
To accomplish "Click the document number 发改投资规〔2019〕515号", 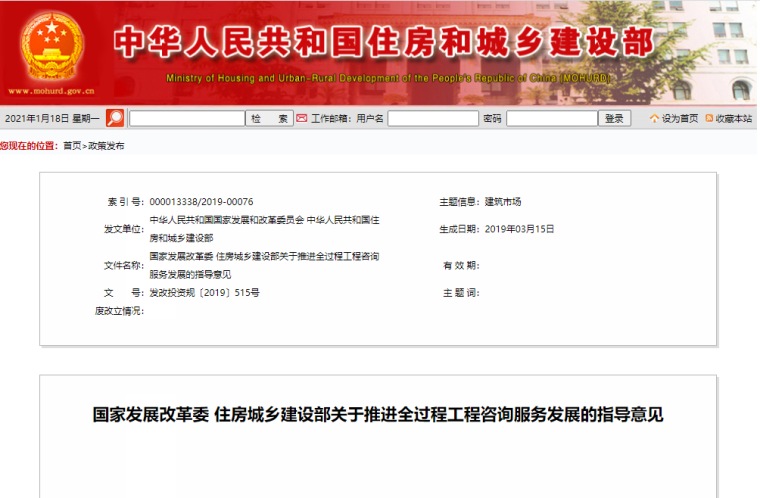I will (204, 293).
